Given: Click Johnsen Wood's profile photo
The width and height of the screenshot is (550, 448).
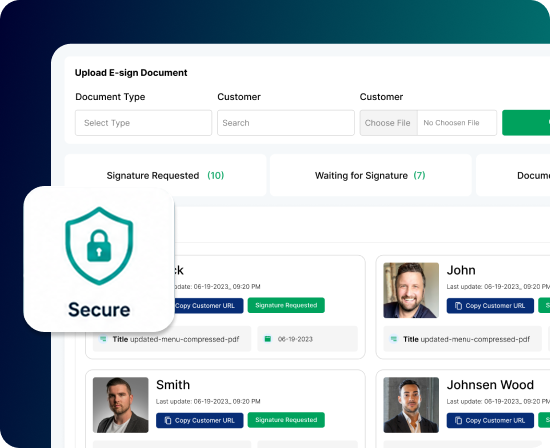Looking at the screenshot, I should (411, 405).
